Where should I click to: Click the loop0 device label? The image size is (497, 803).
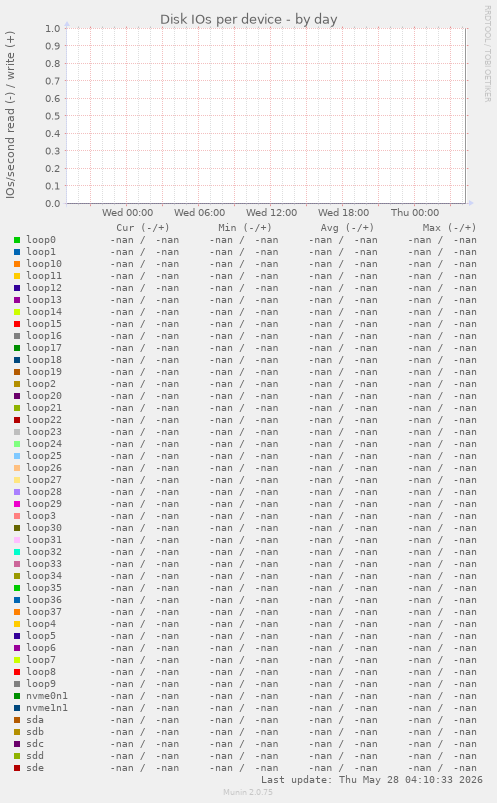pos(41,240)
